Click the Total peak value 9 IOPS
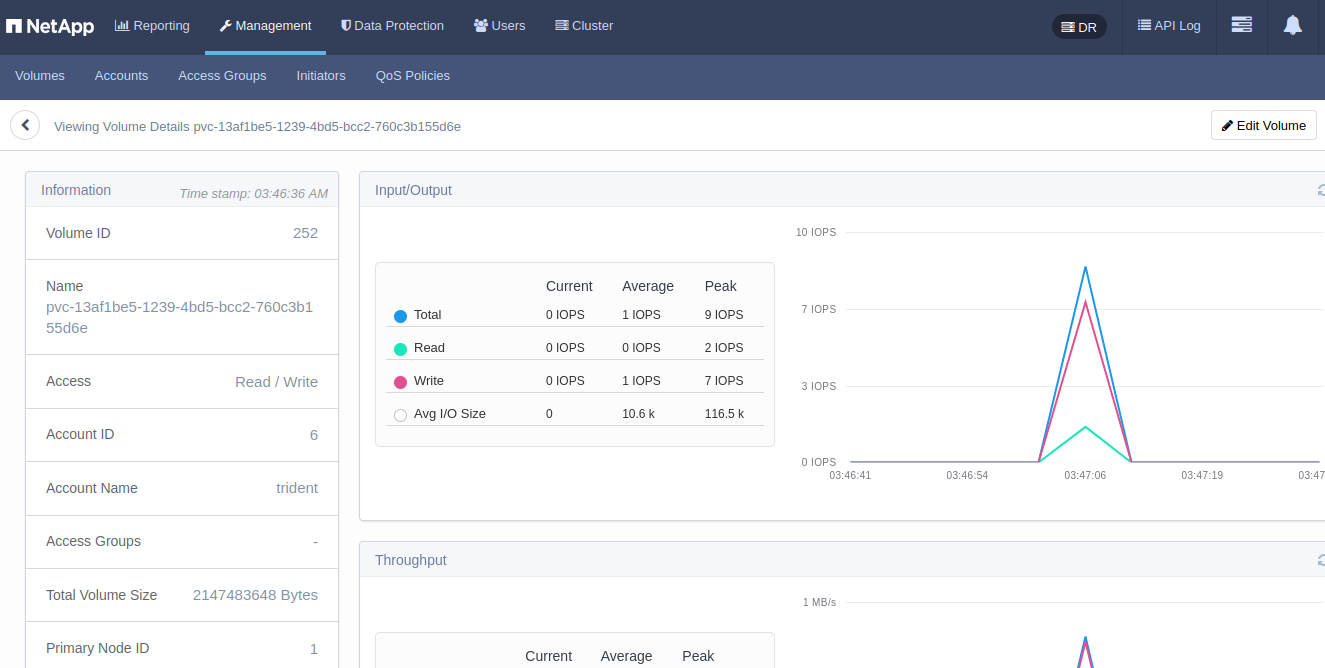This screenshot has width=1325, height=668. 724,315
